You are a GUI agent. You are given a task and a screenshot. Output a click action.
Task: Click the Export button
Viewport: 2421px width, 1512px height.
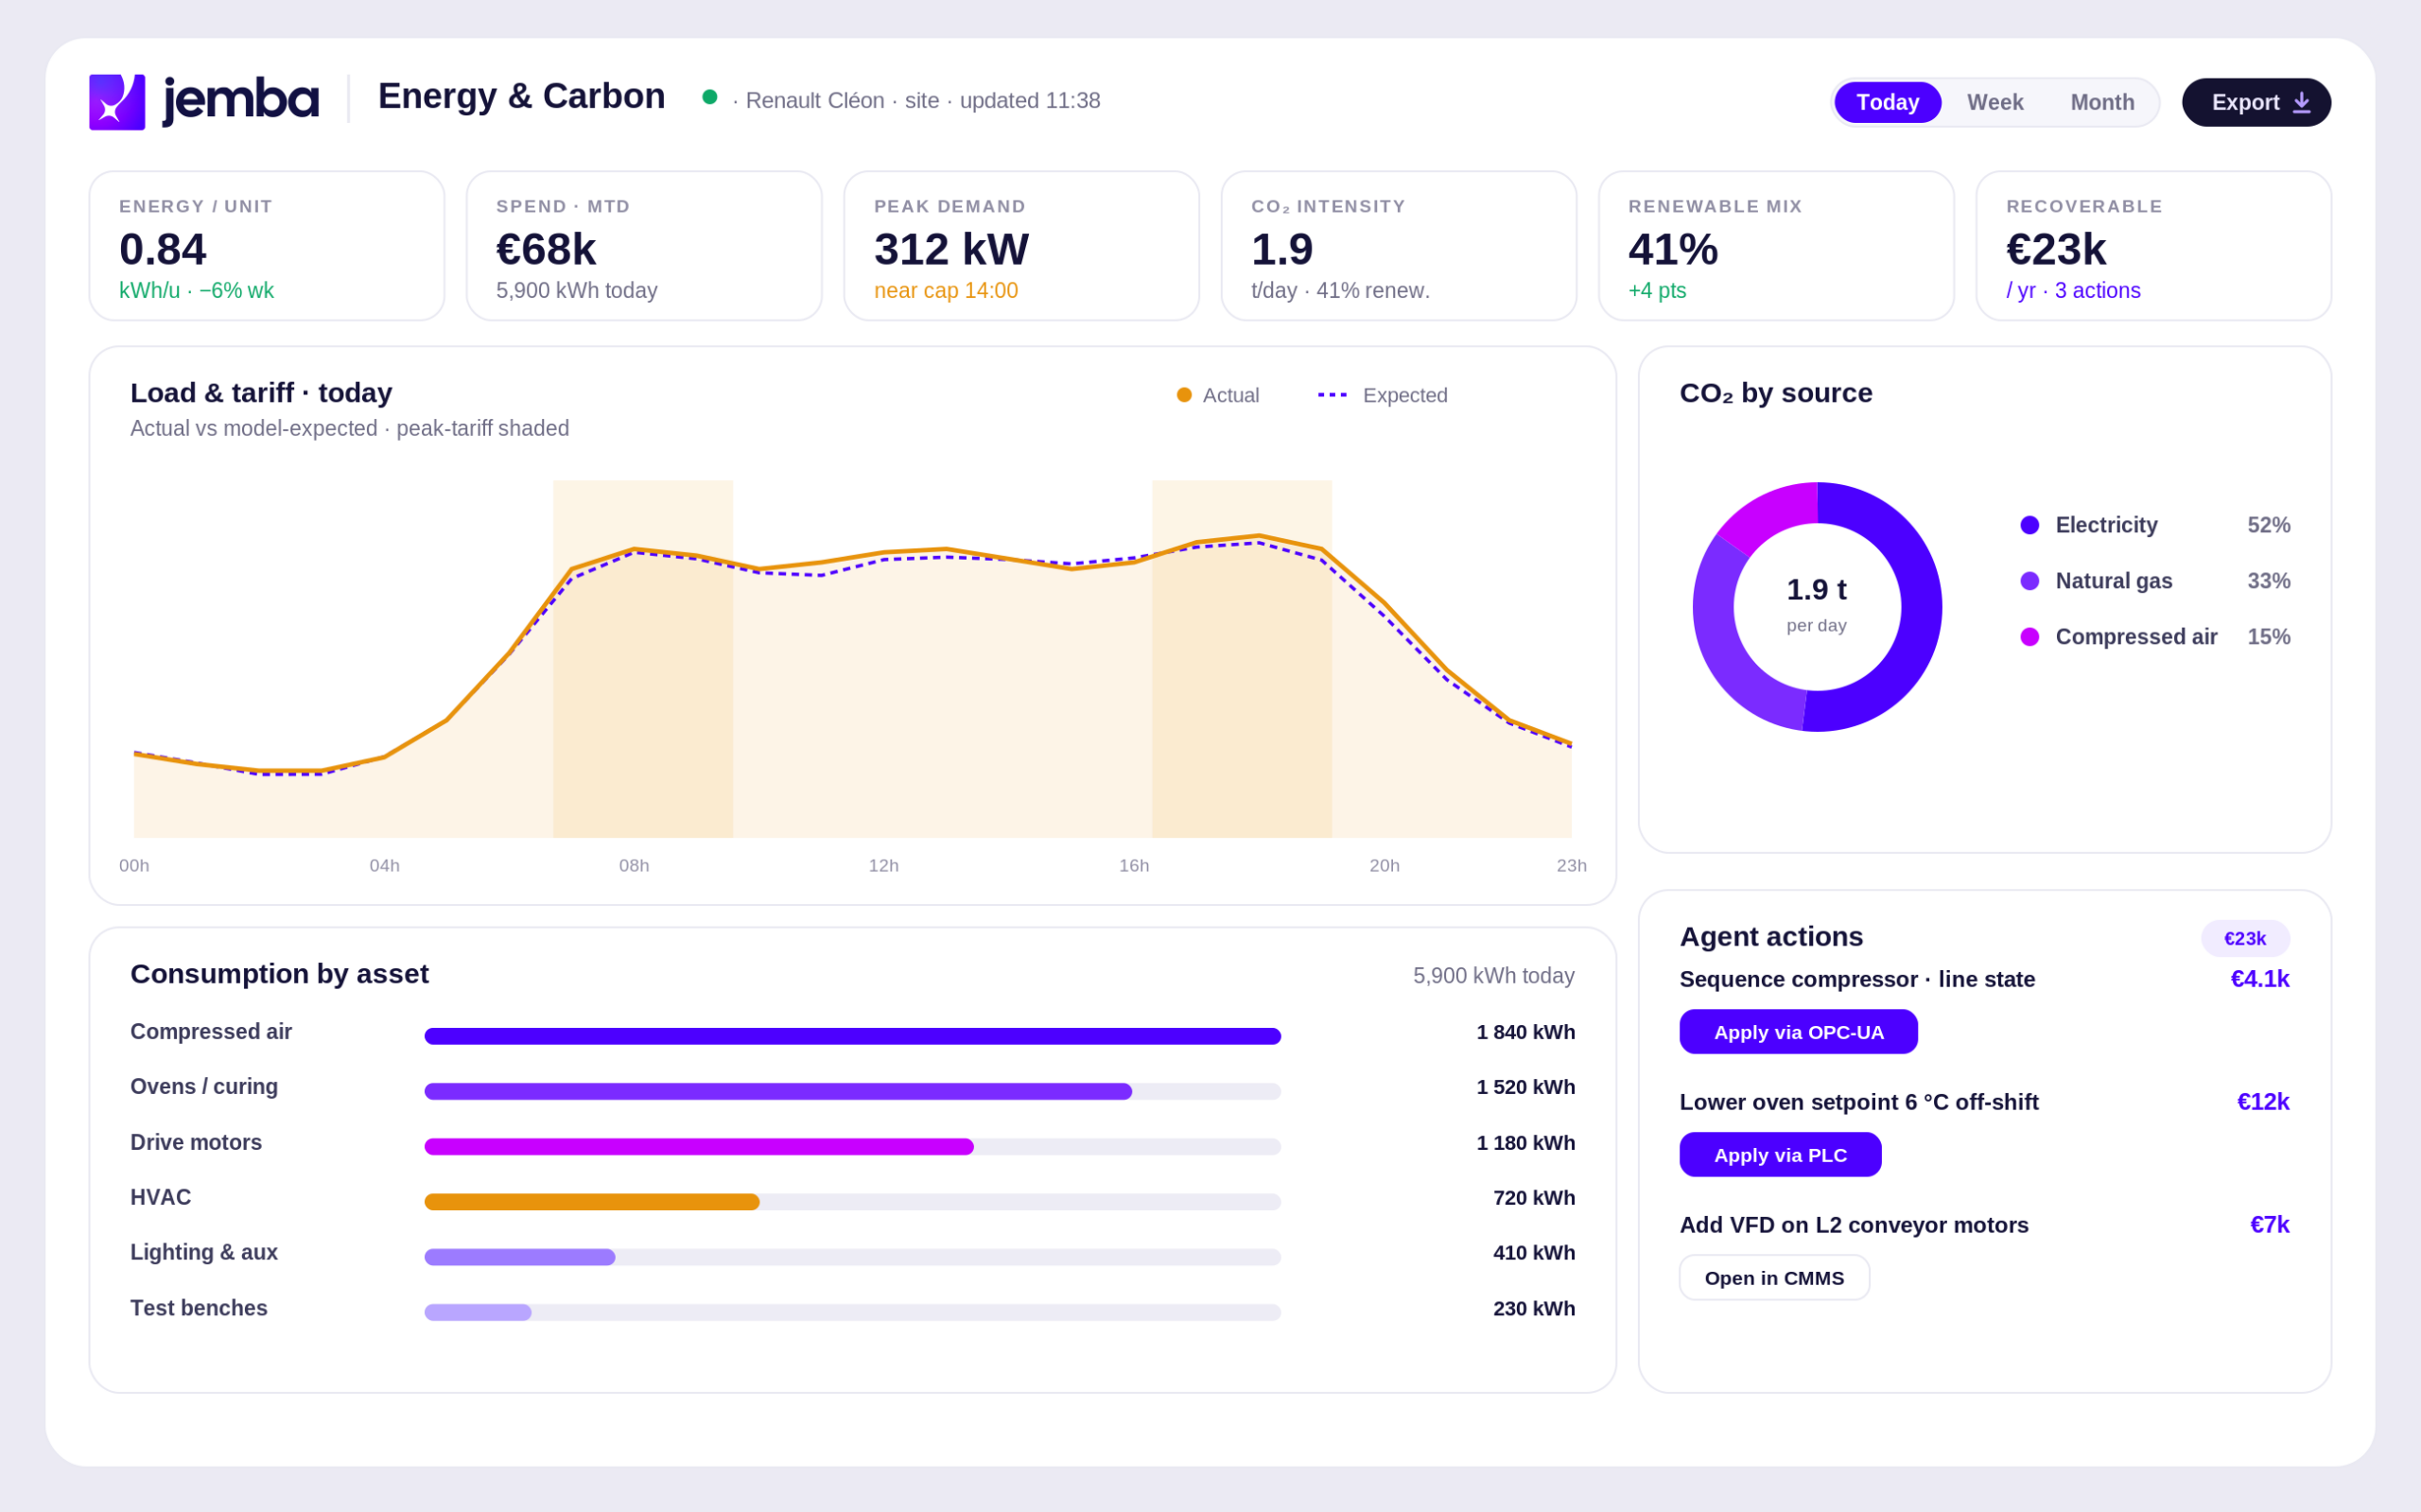[x=2256, y=102]
